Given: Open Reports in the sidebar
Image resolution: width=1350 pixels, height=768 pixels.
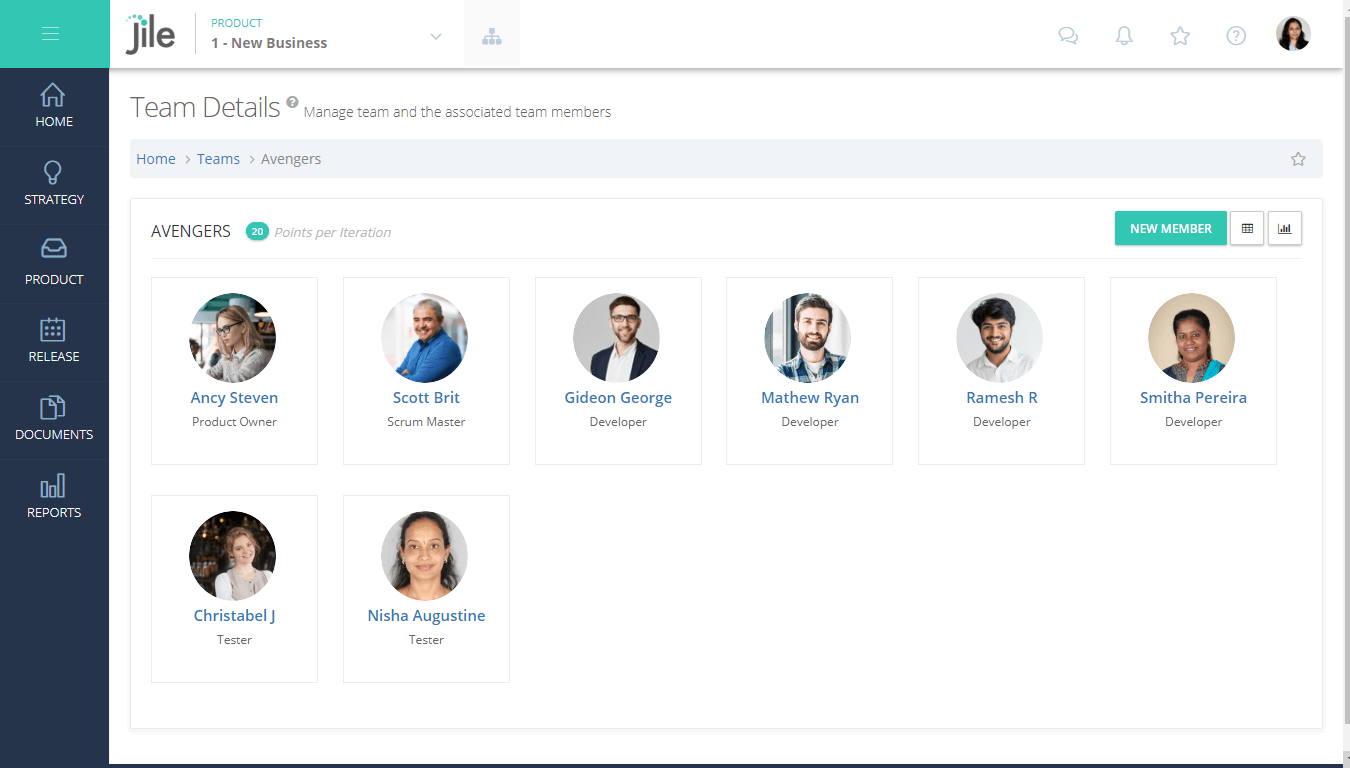Looking at the screenshot, I should point(54,497).
